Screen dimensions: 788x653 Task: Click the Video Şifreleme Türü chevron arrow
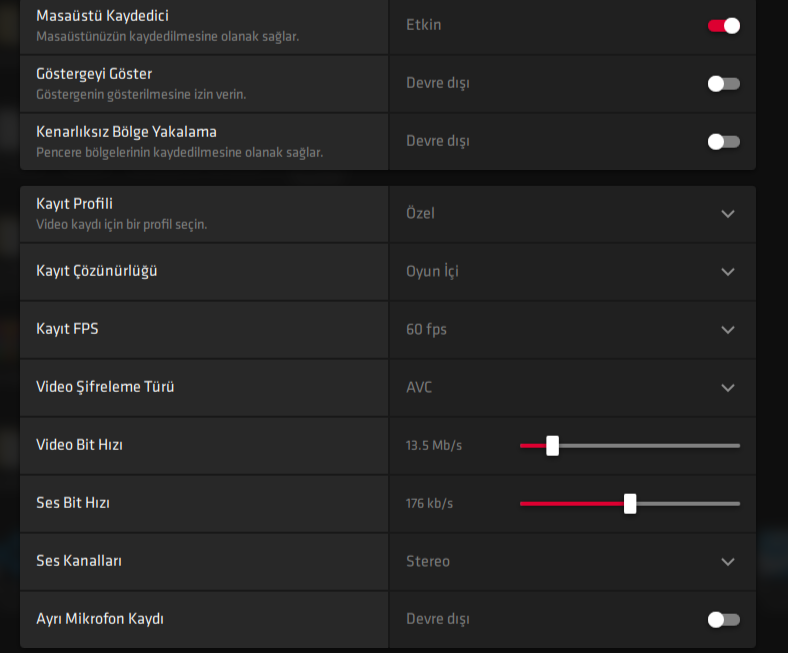point(727,388)
